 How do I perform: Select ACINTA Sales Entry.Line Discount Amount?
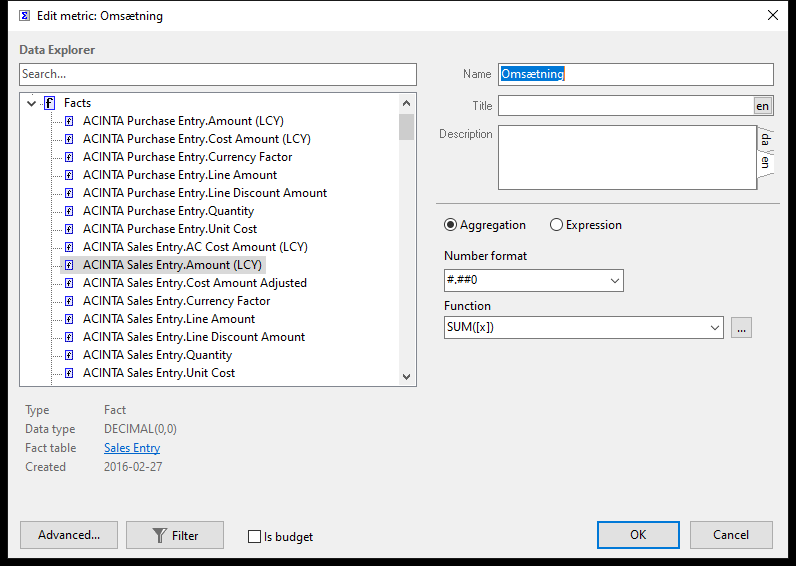[194, 337]
